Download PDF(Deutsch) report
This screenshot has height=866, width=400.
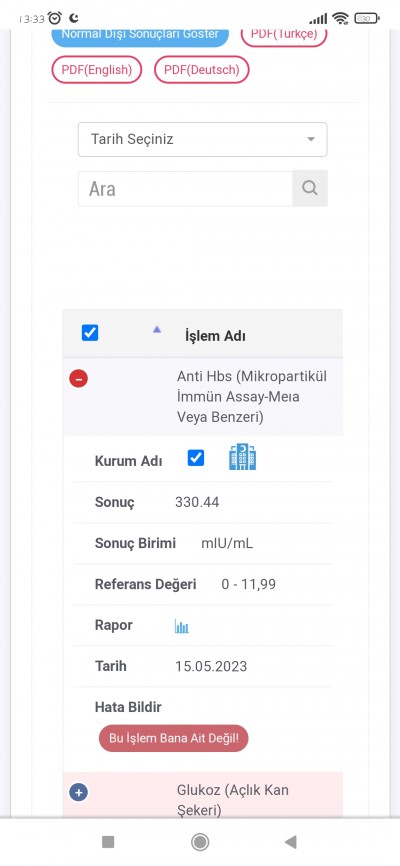[x=202, y=70]
